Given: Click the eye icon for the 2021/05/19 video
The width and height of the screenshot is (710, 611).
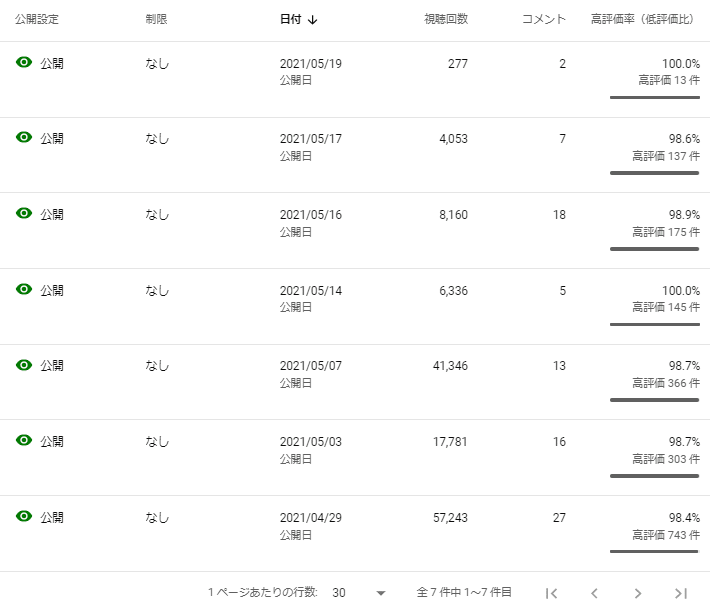Looking at the screenshot, I should point(24,63).
